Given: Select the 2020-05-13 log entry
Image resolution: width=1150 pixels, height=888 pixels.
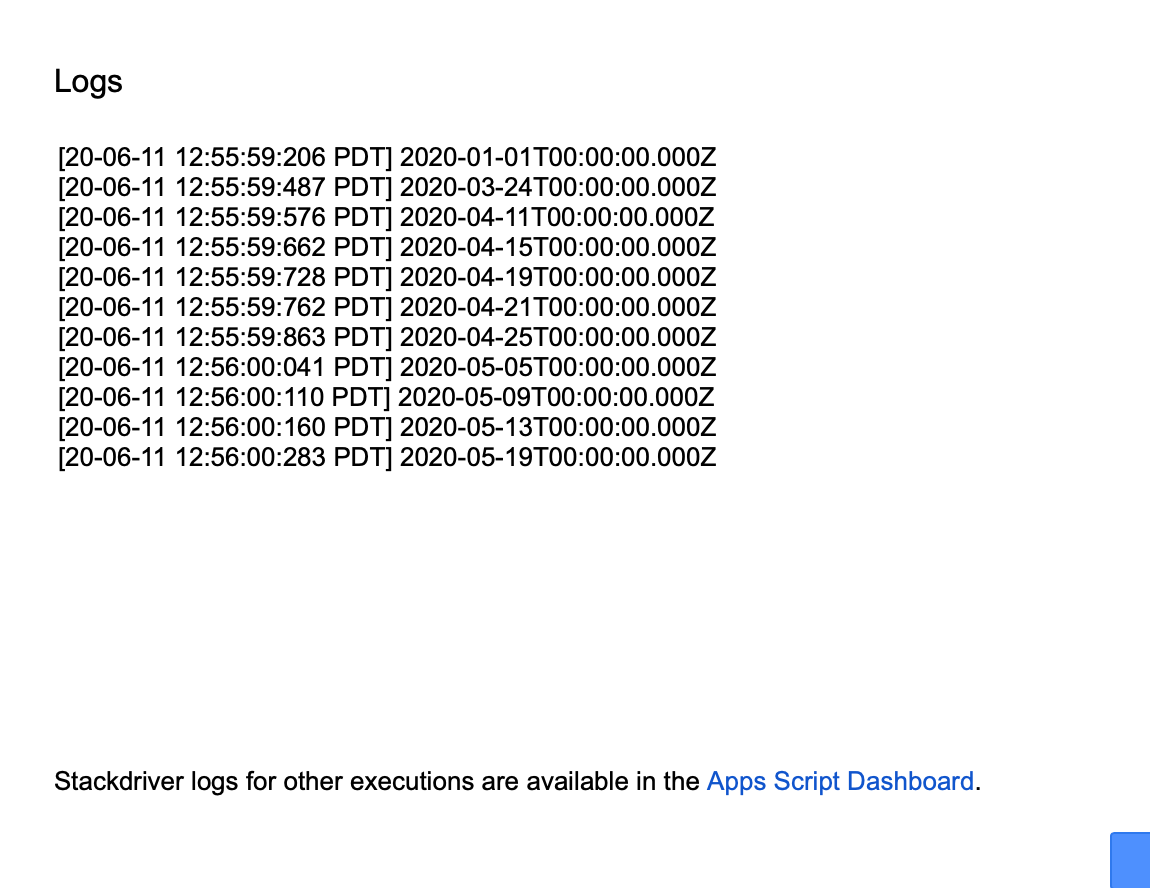Looking at the screenshot, I should (x=386, y=427).
